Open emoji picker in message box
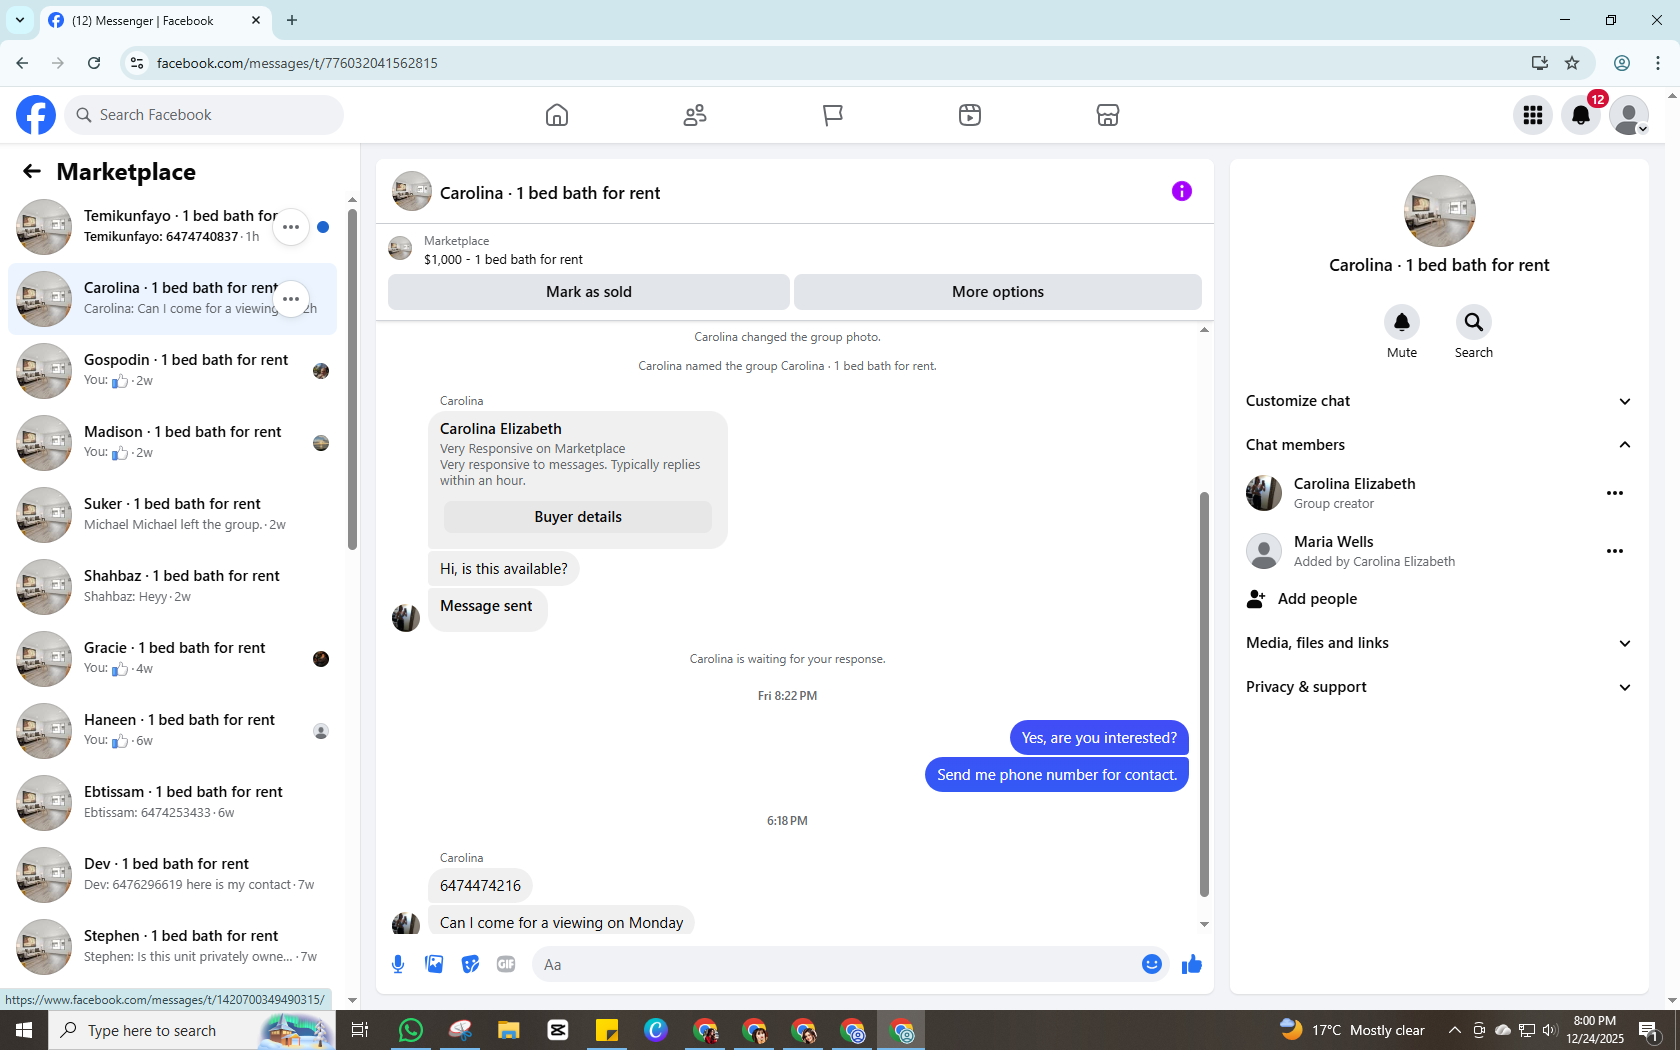 pyautogui.click(x=1152, y=964)
